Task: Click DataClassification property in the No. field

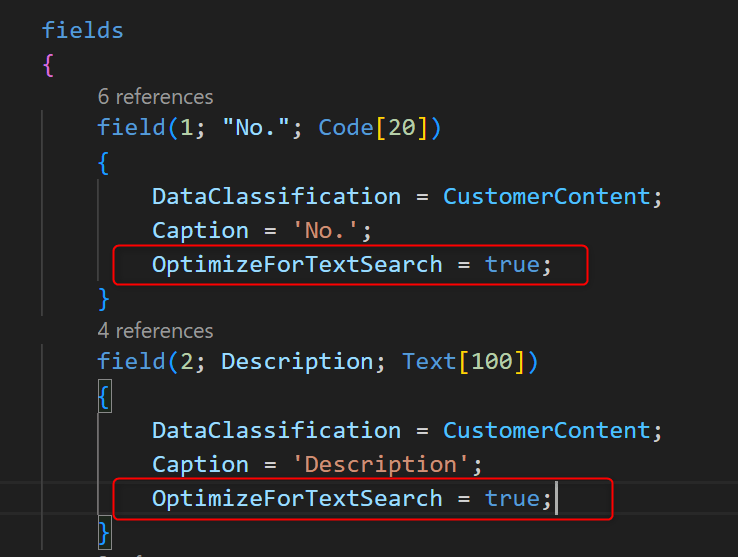Action: (277, 196)
